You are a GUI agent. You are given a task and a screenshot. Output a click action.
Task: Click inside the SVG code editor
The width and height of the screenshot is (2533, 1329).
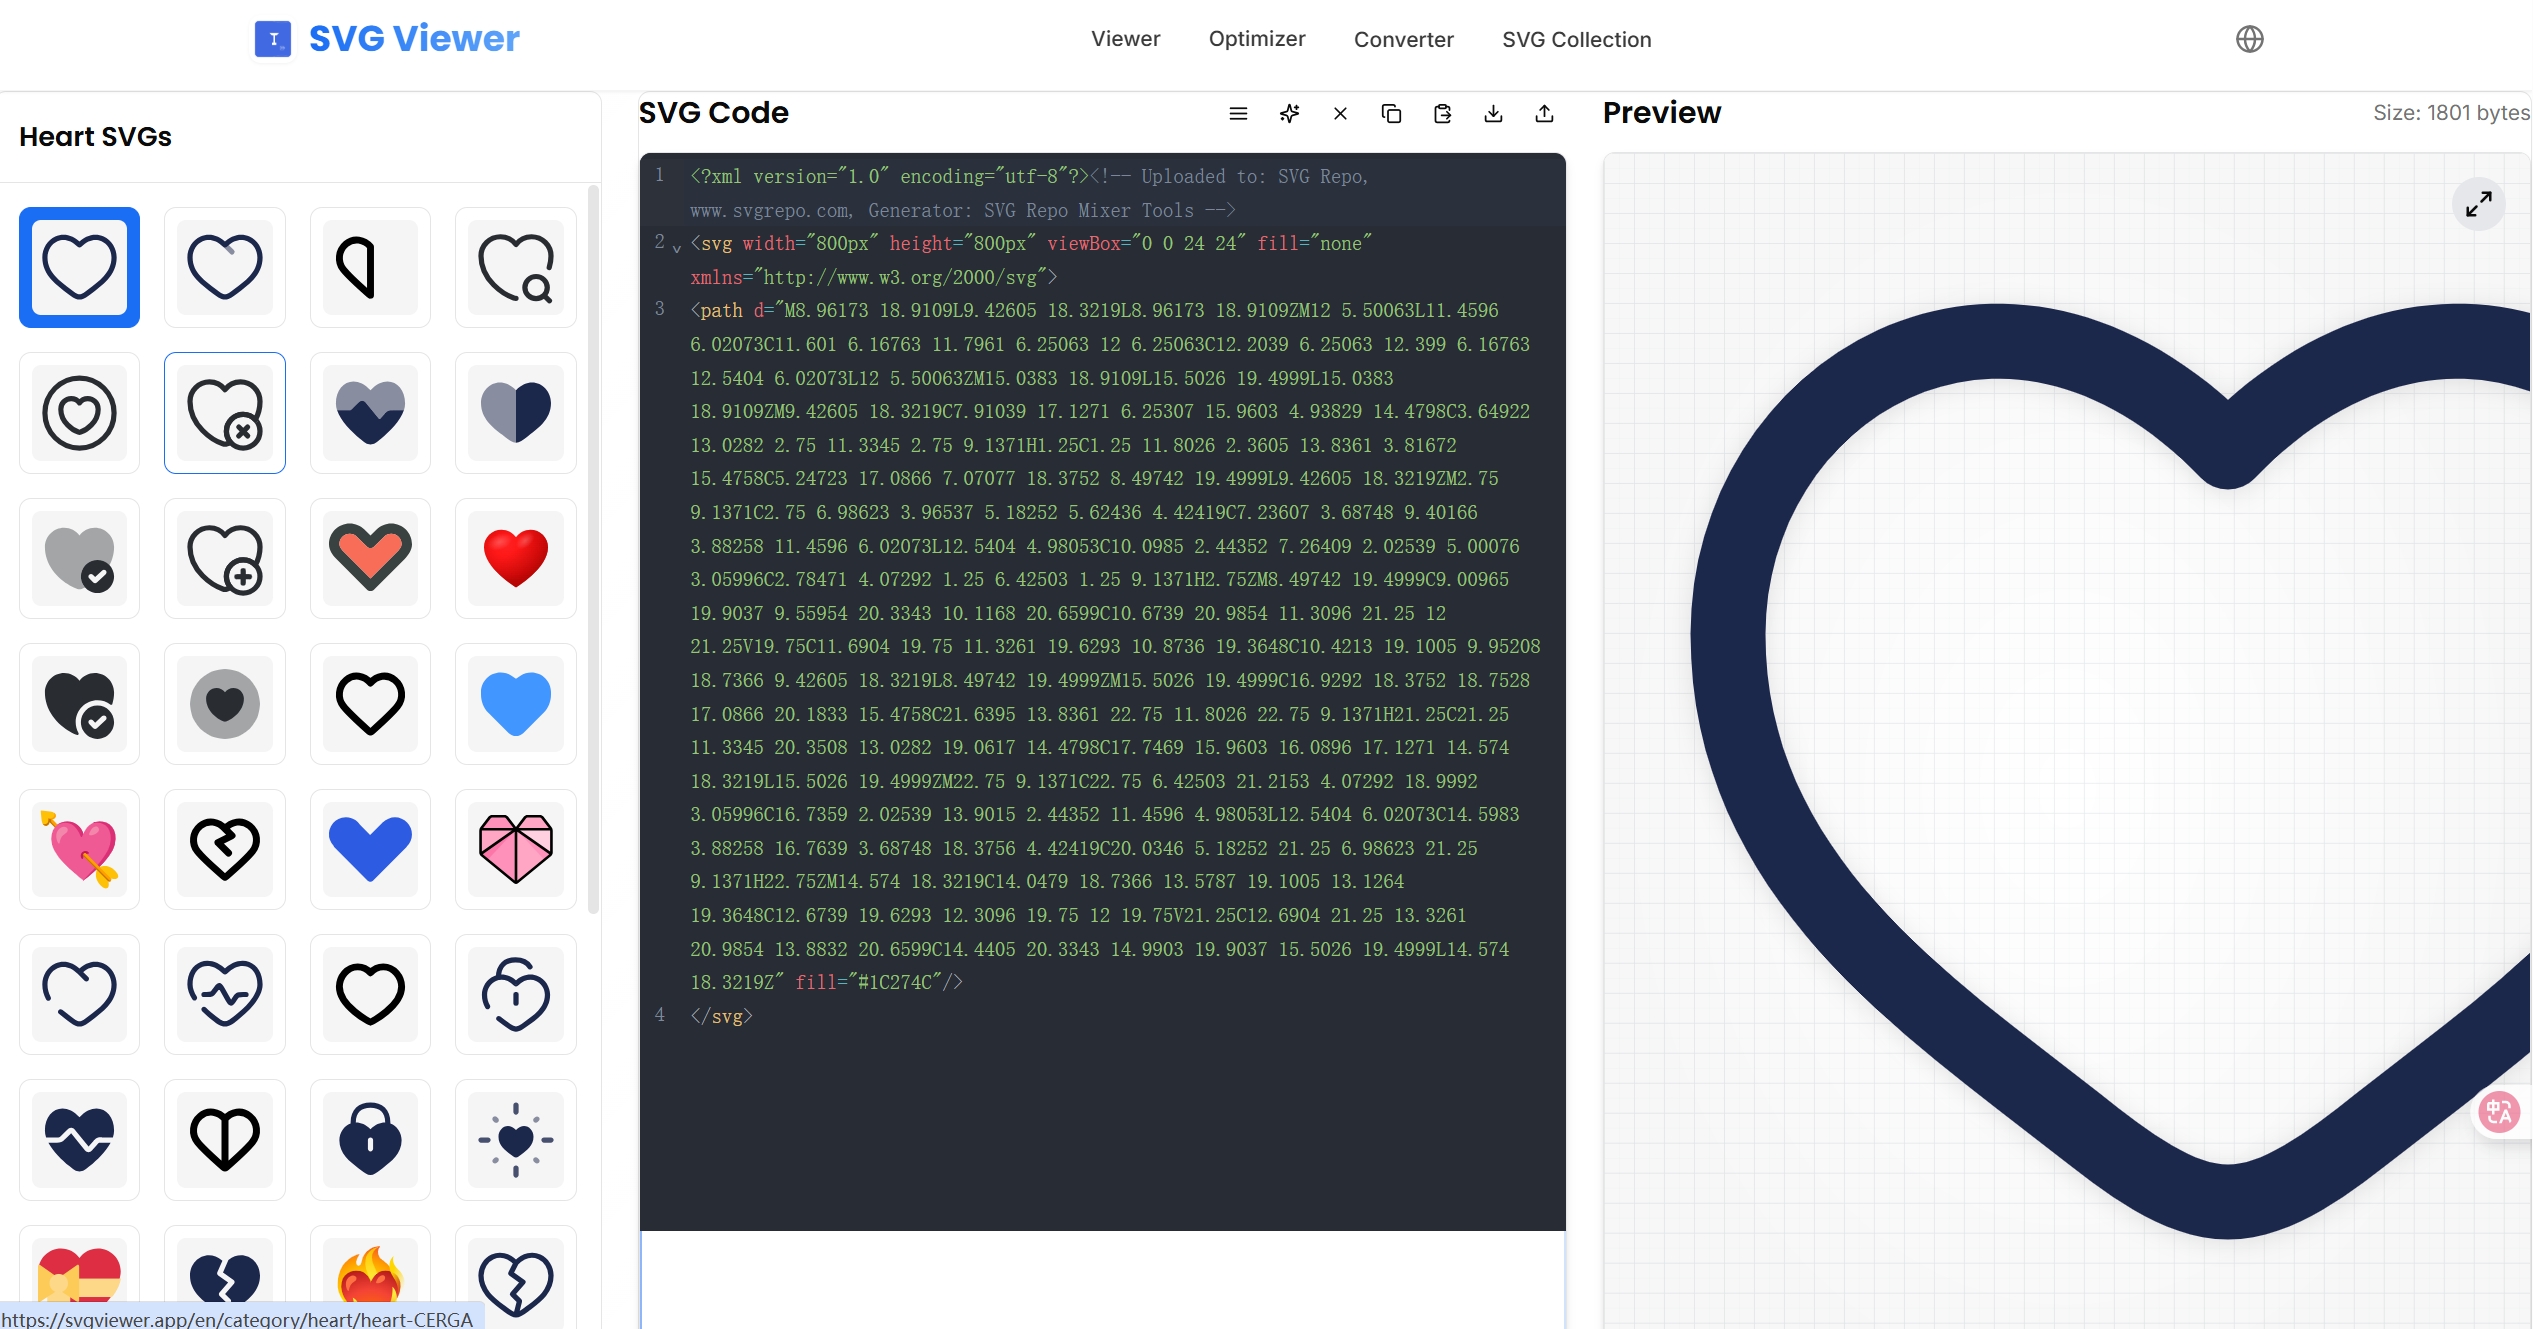[x=1102, y=691]
